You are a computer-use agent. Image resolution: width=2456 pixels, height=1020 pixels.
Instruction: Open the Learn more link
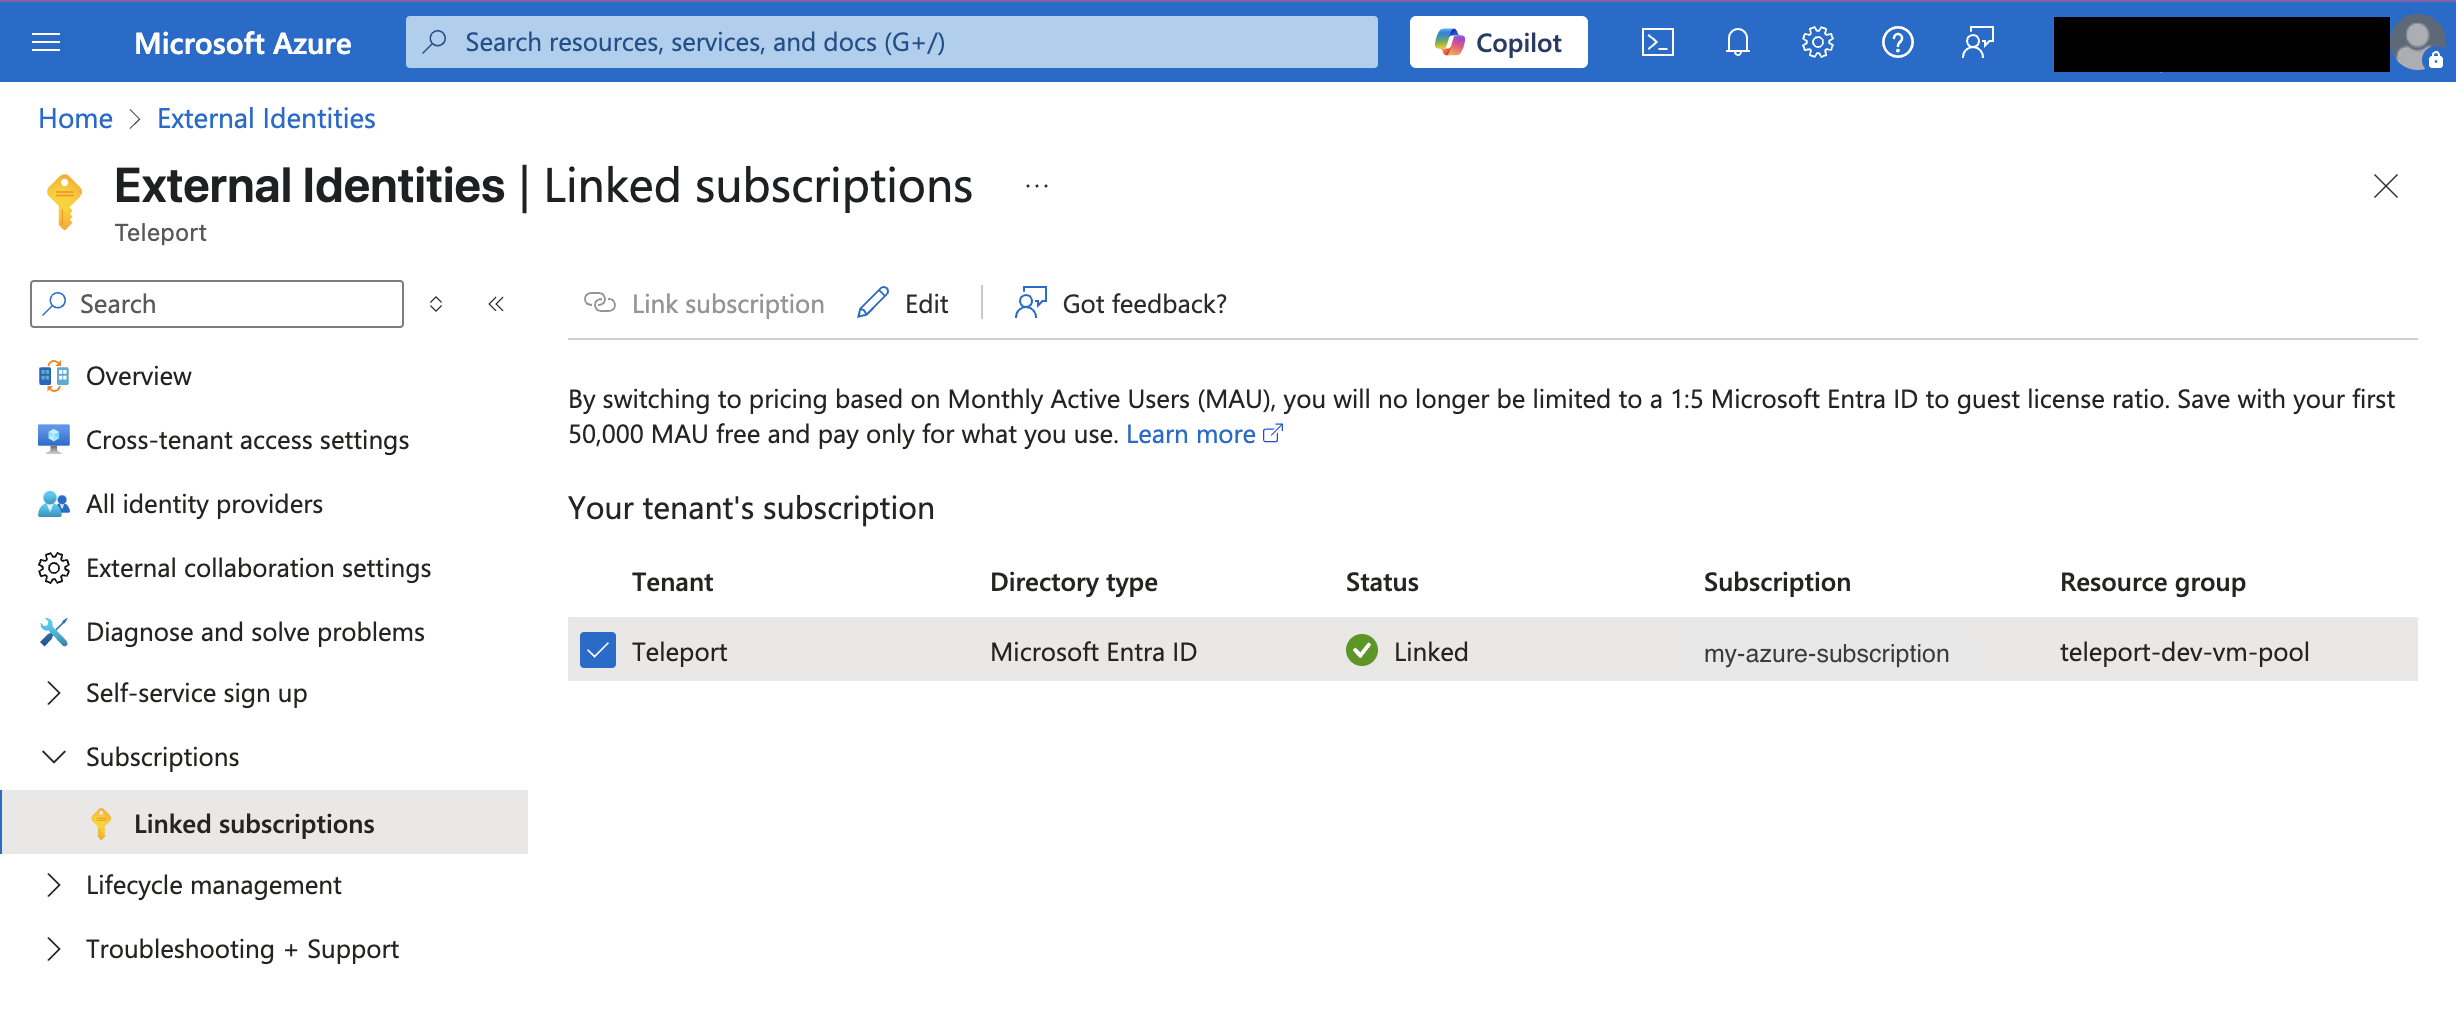(x=1192, y=433)
